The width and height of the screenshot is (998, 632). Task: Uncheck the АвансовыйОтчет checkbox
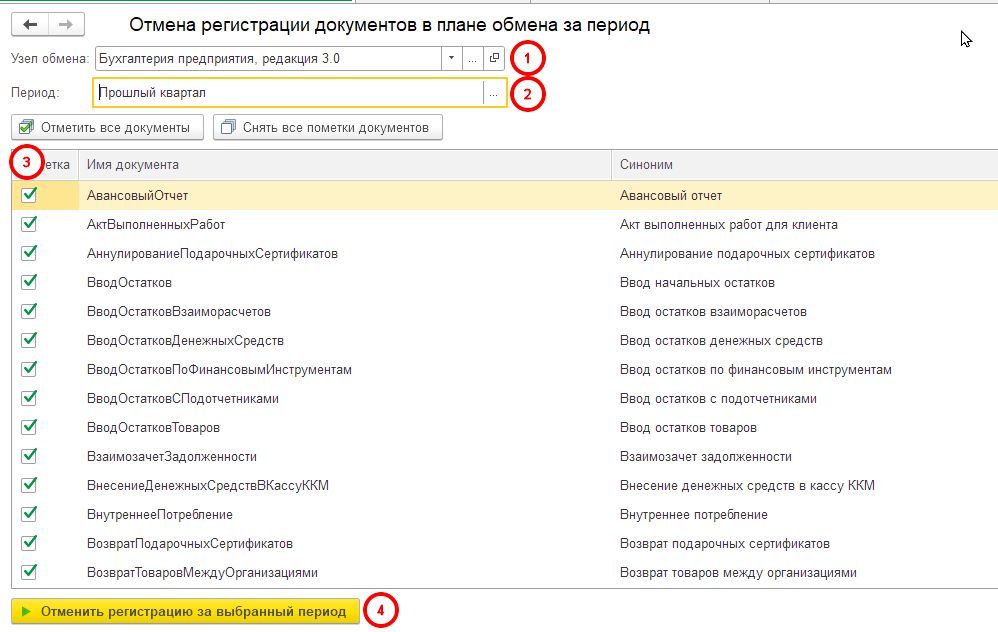pyautogui.click(x=29, y=195)
